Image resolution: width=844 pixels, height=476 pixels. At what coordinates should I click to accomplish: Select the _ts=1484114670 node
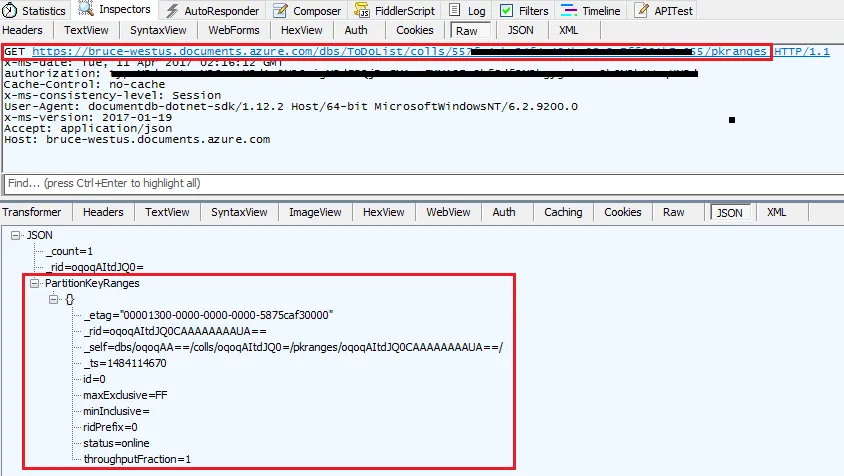[125, 363]
